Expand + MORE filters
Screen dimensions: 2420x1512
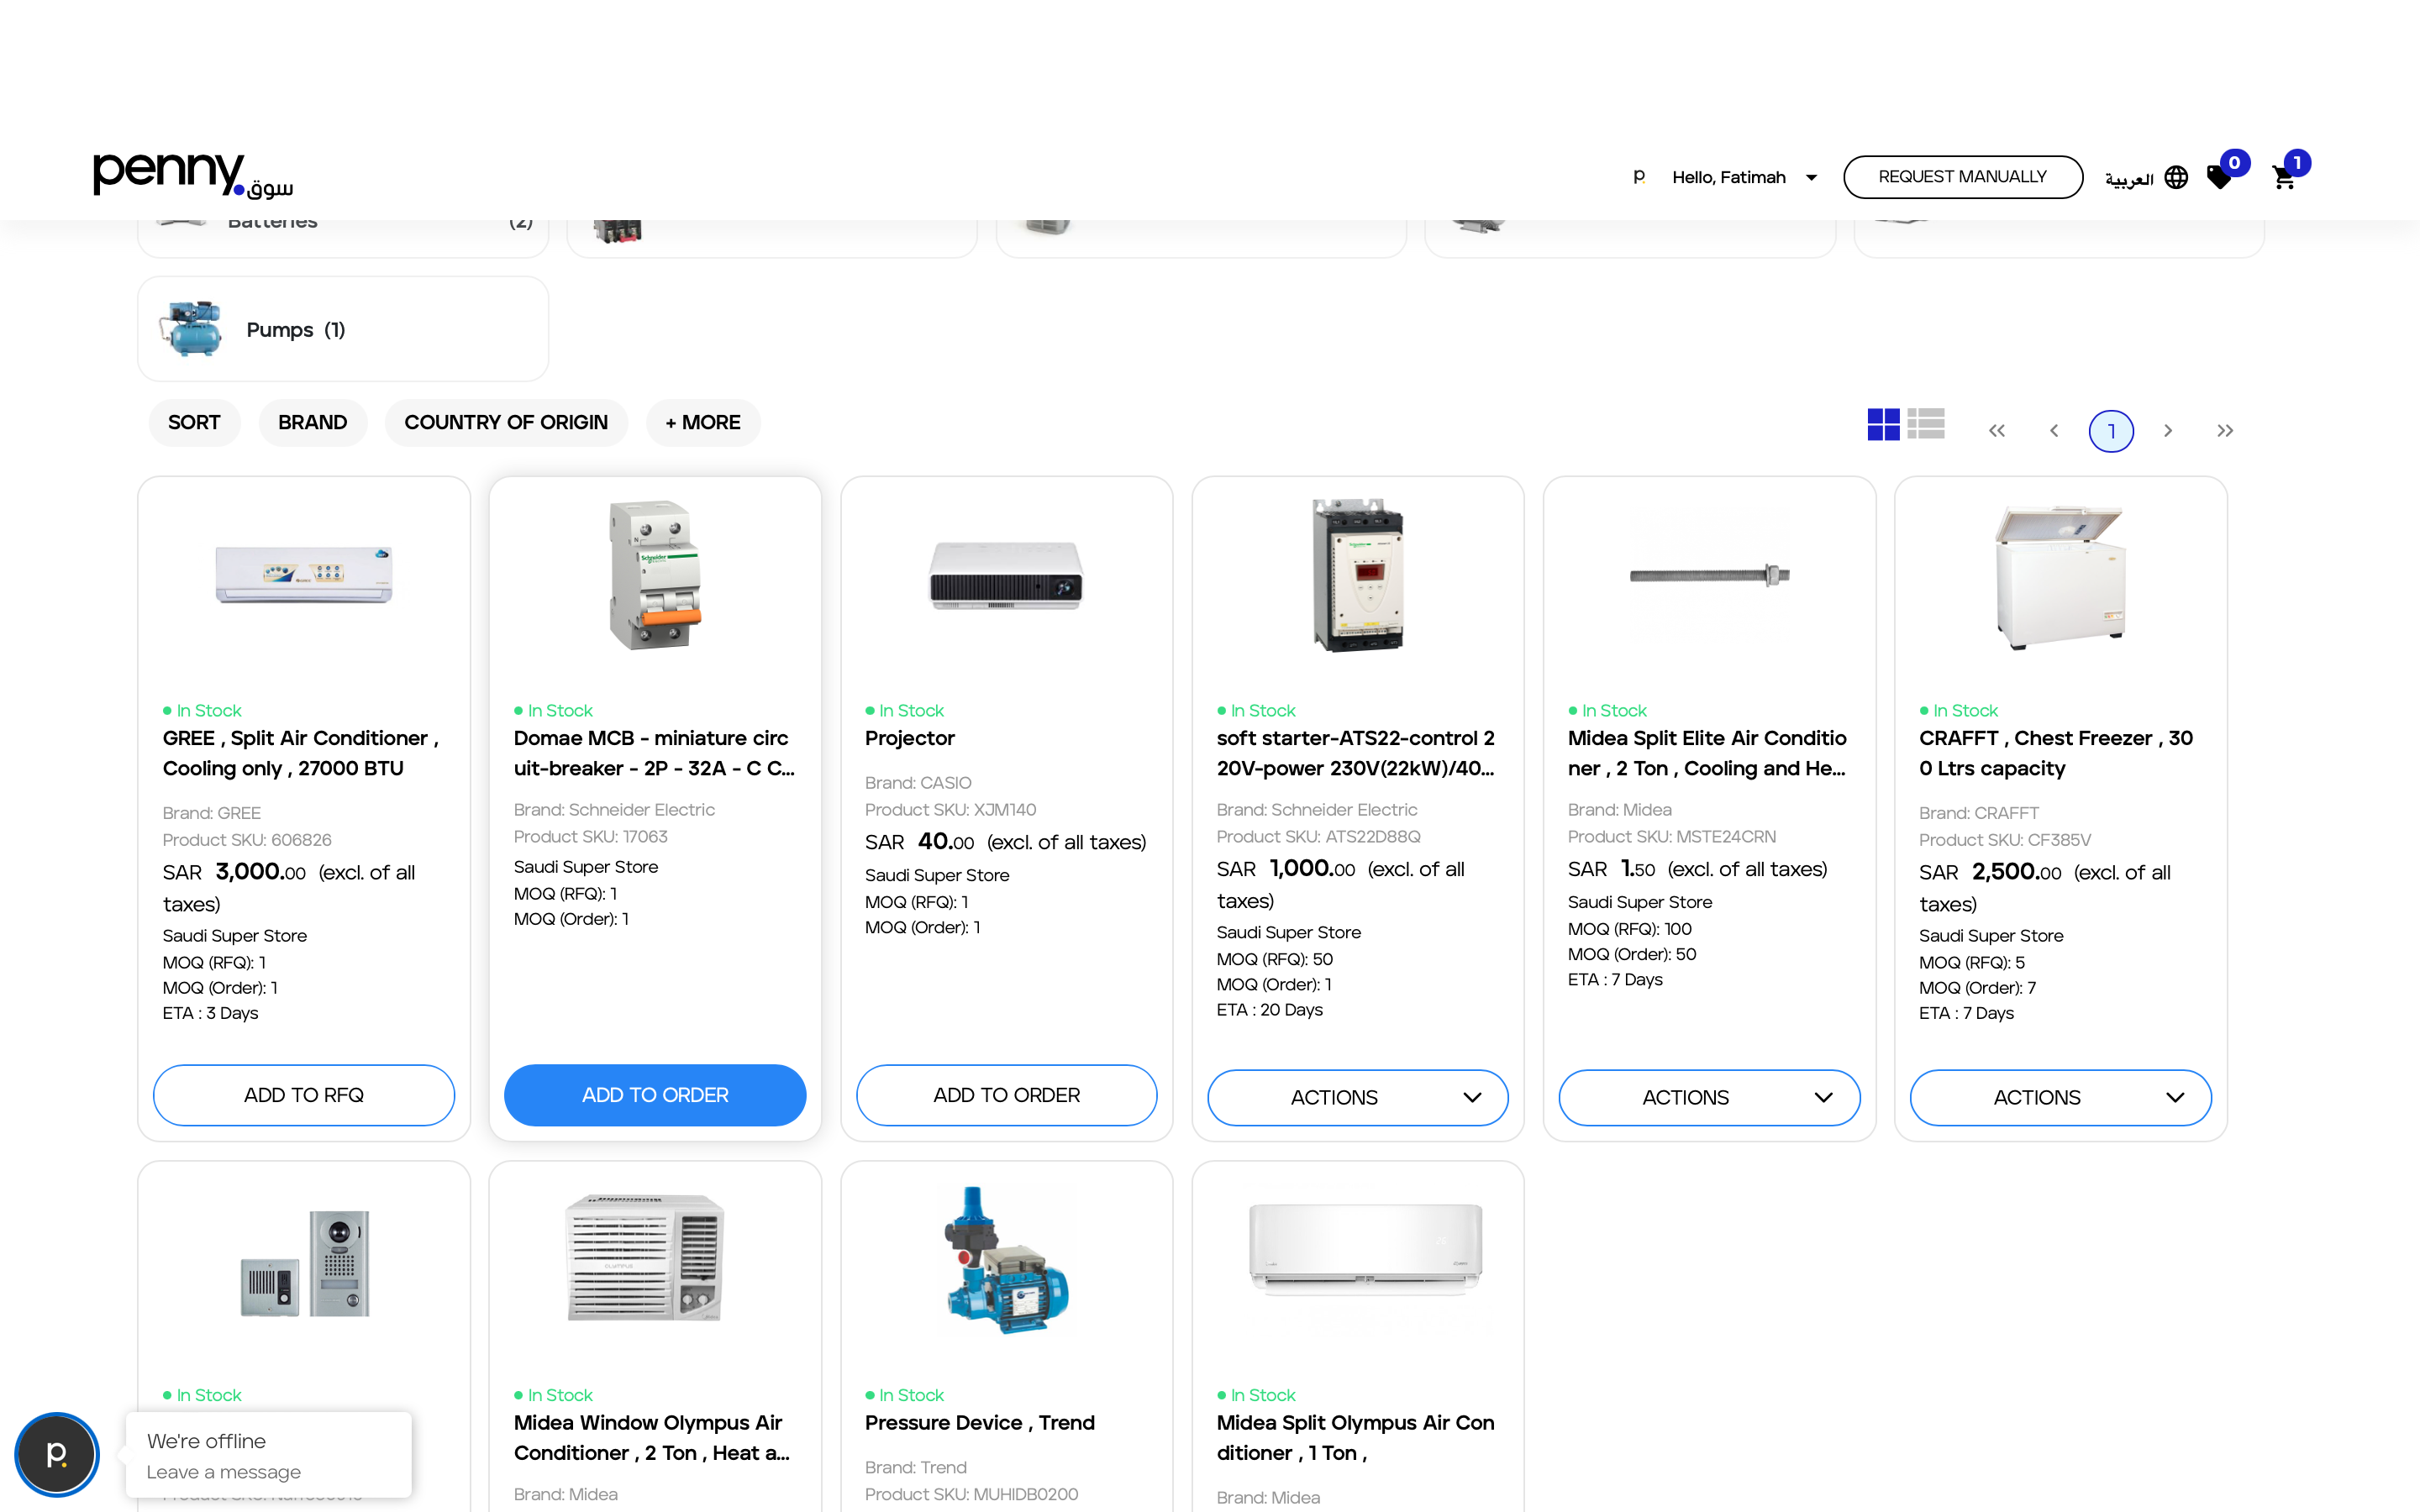[x=703, y=422]
